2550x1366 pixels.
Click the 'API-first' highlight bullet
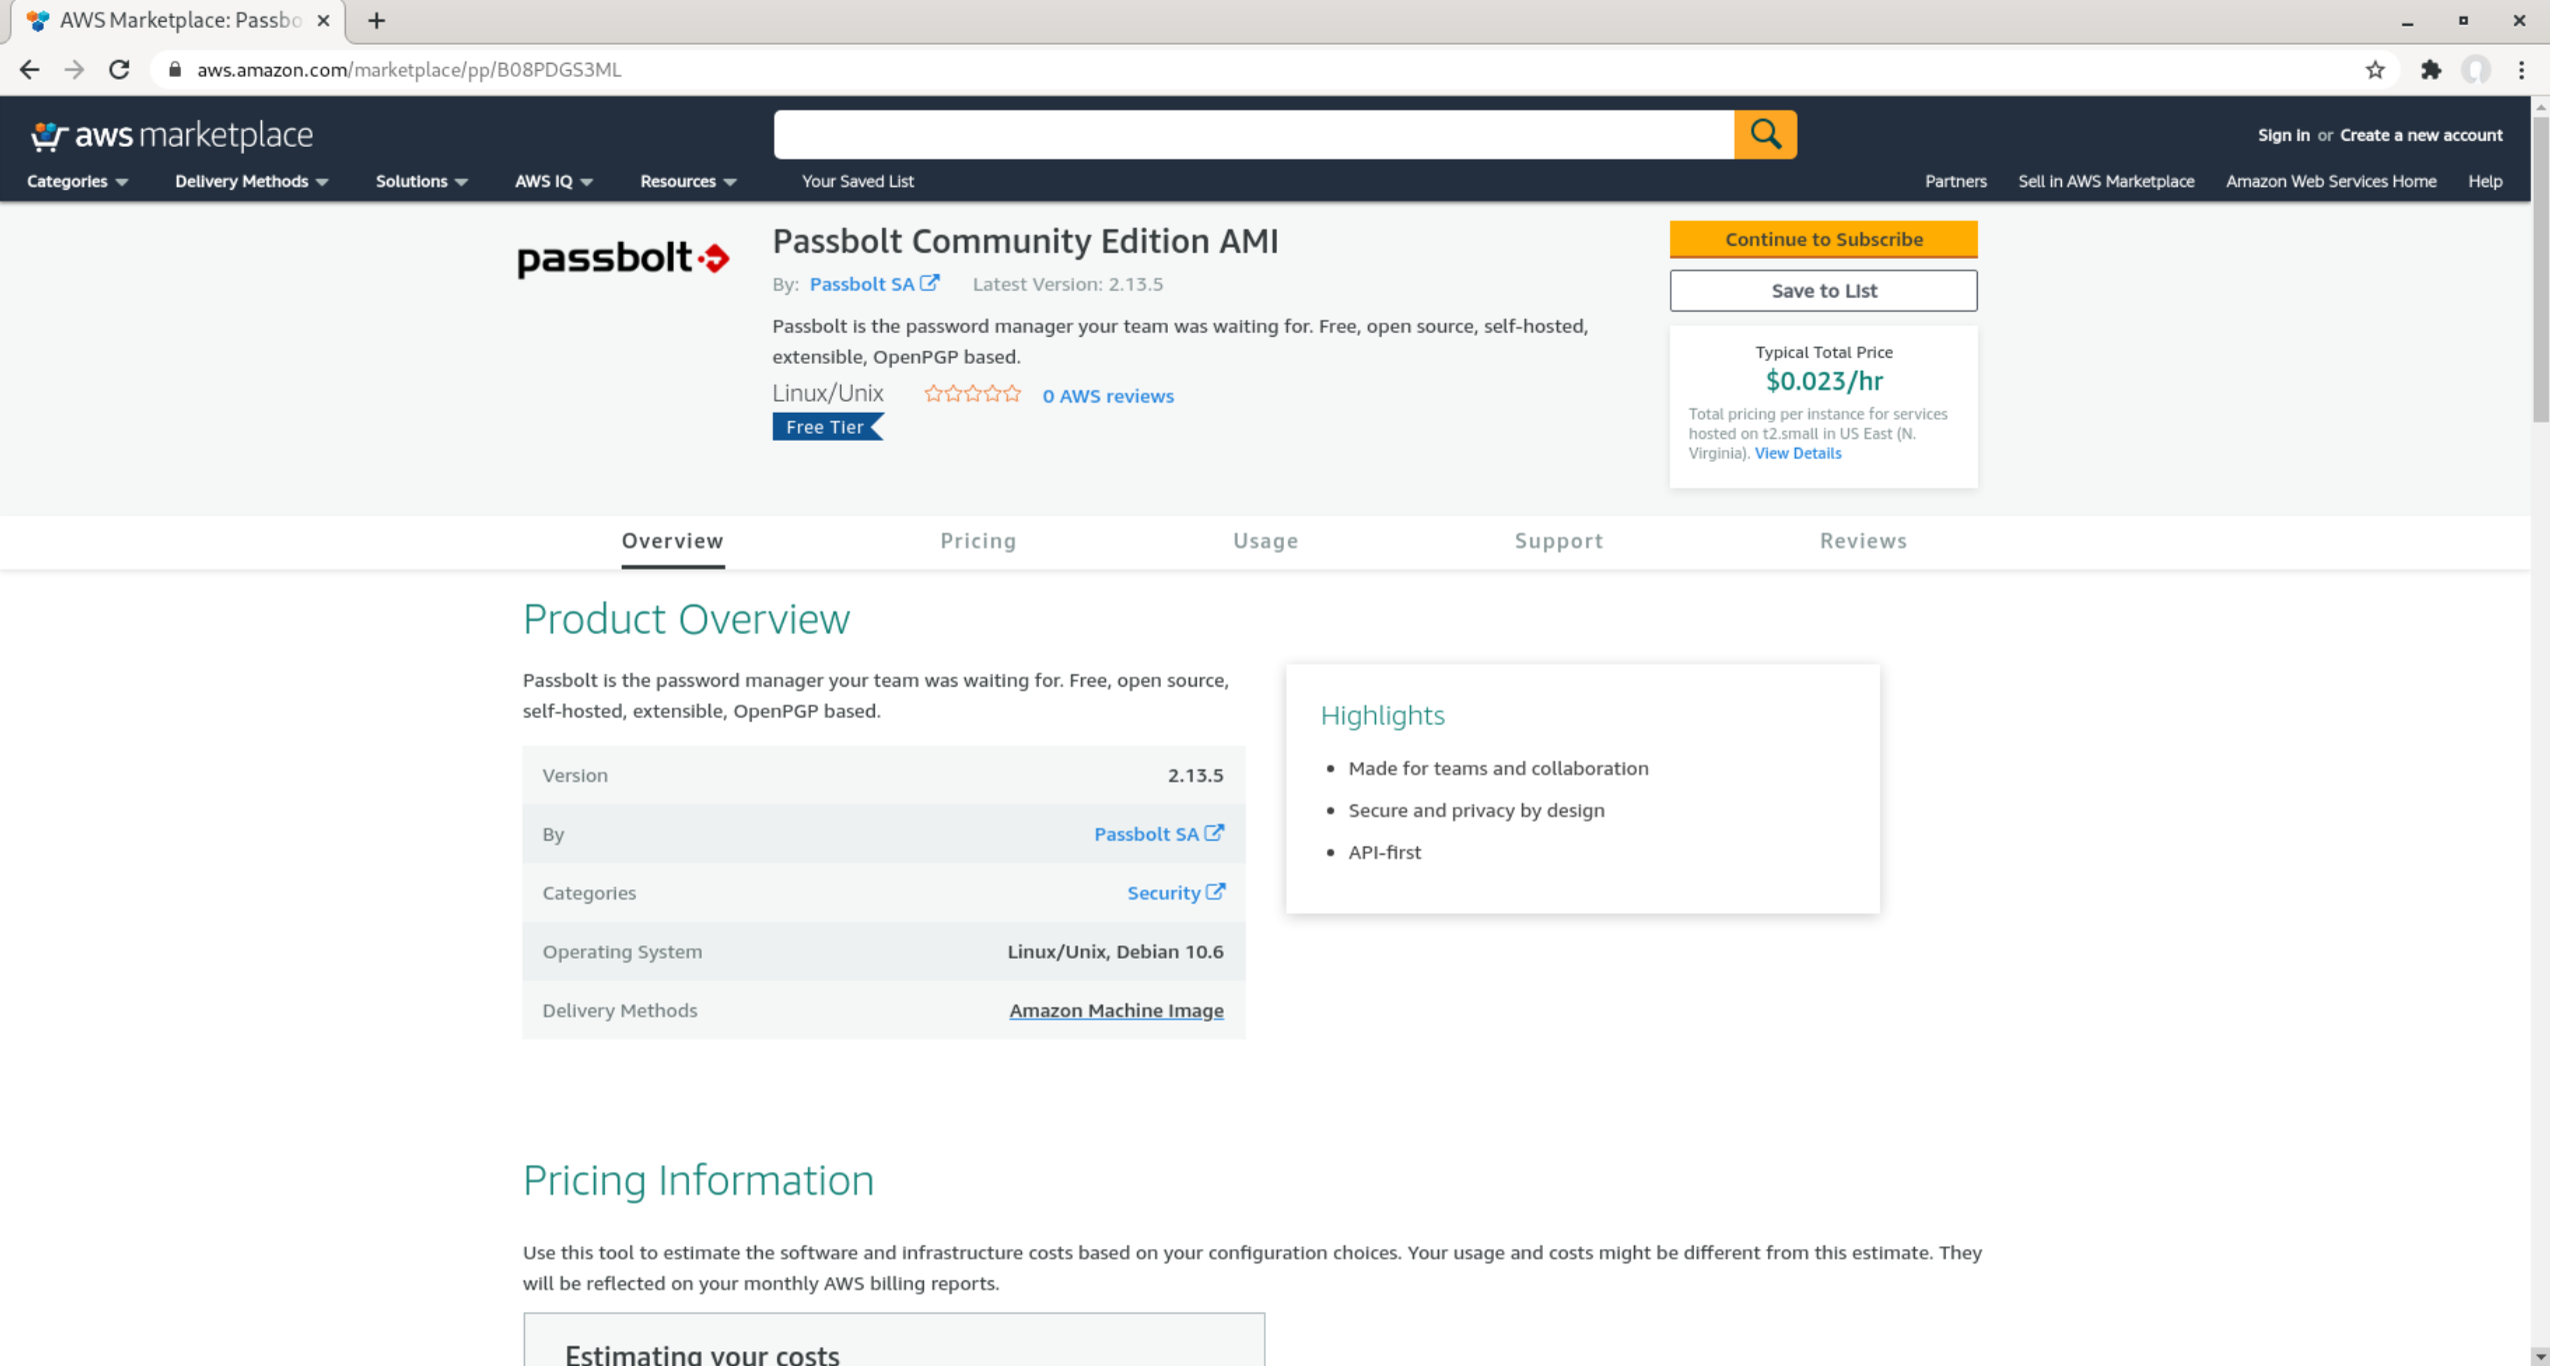(x=1384, y=852)
